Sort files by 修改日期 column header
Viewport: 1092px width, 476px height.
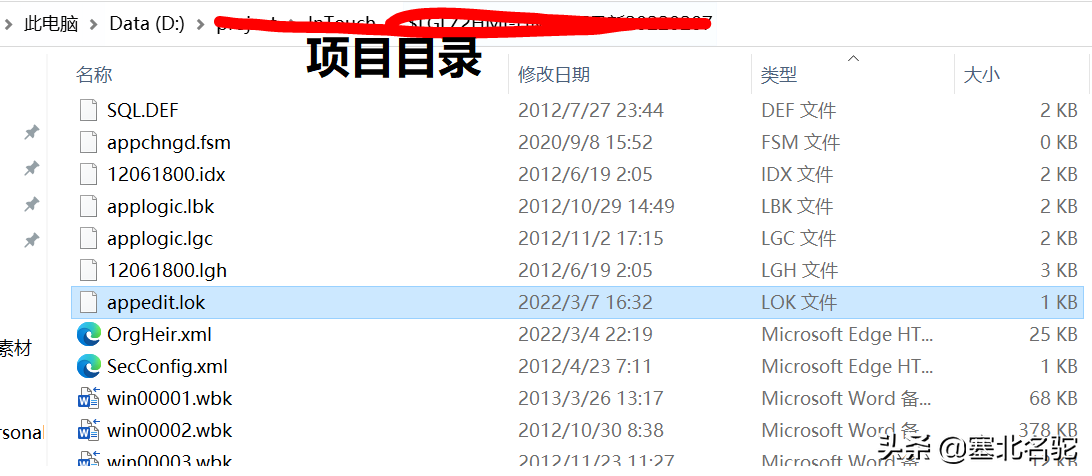554,75
